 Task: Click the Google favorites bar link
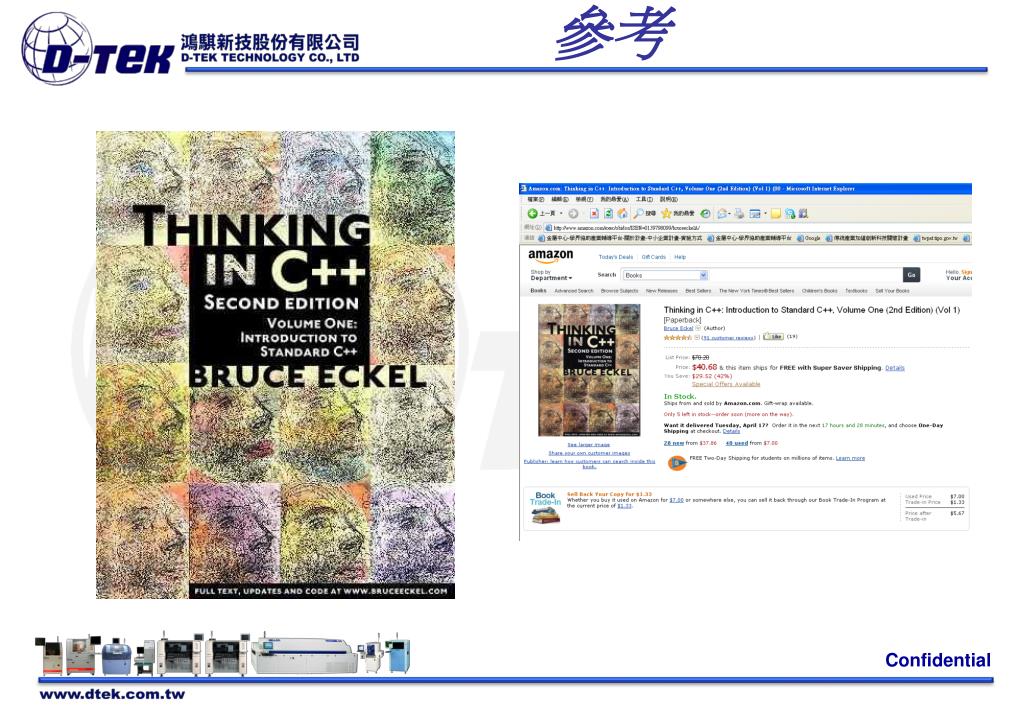click(809, 238)
